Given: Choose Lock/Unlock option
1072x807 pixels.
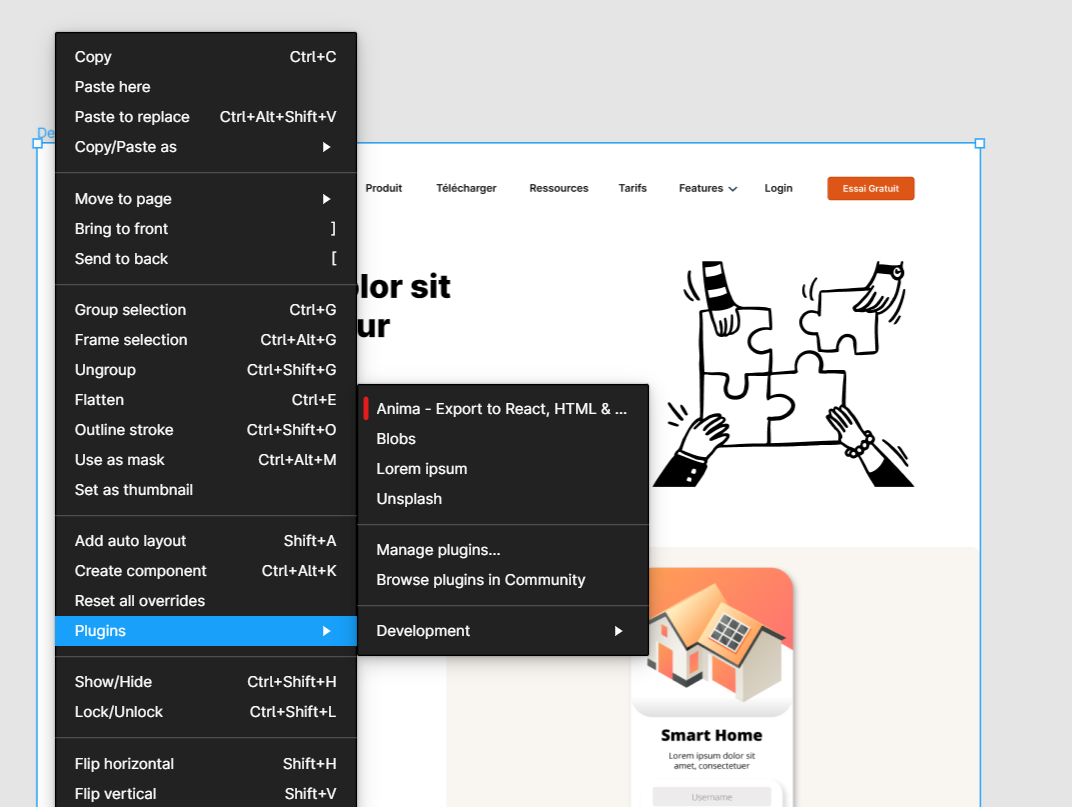Looking at the screenshot, I should point(206,712).
